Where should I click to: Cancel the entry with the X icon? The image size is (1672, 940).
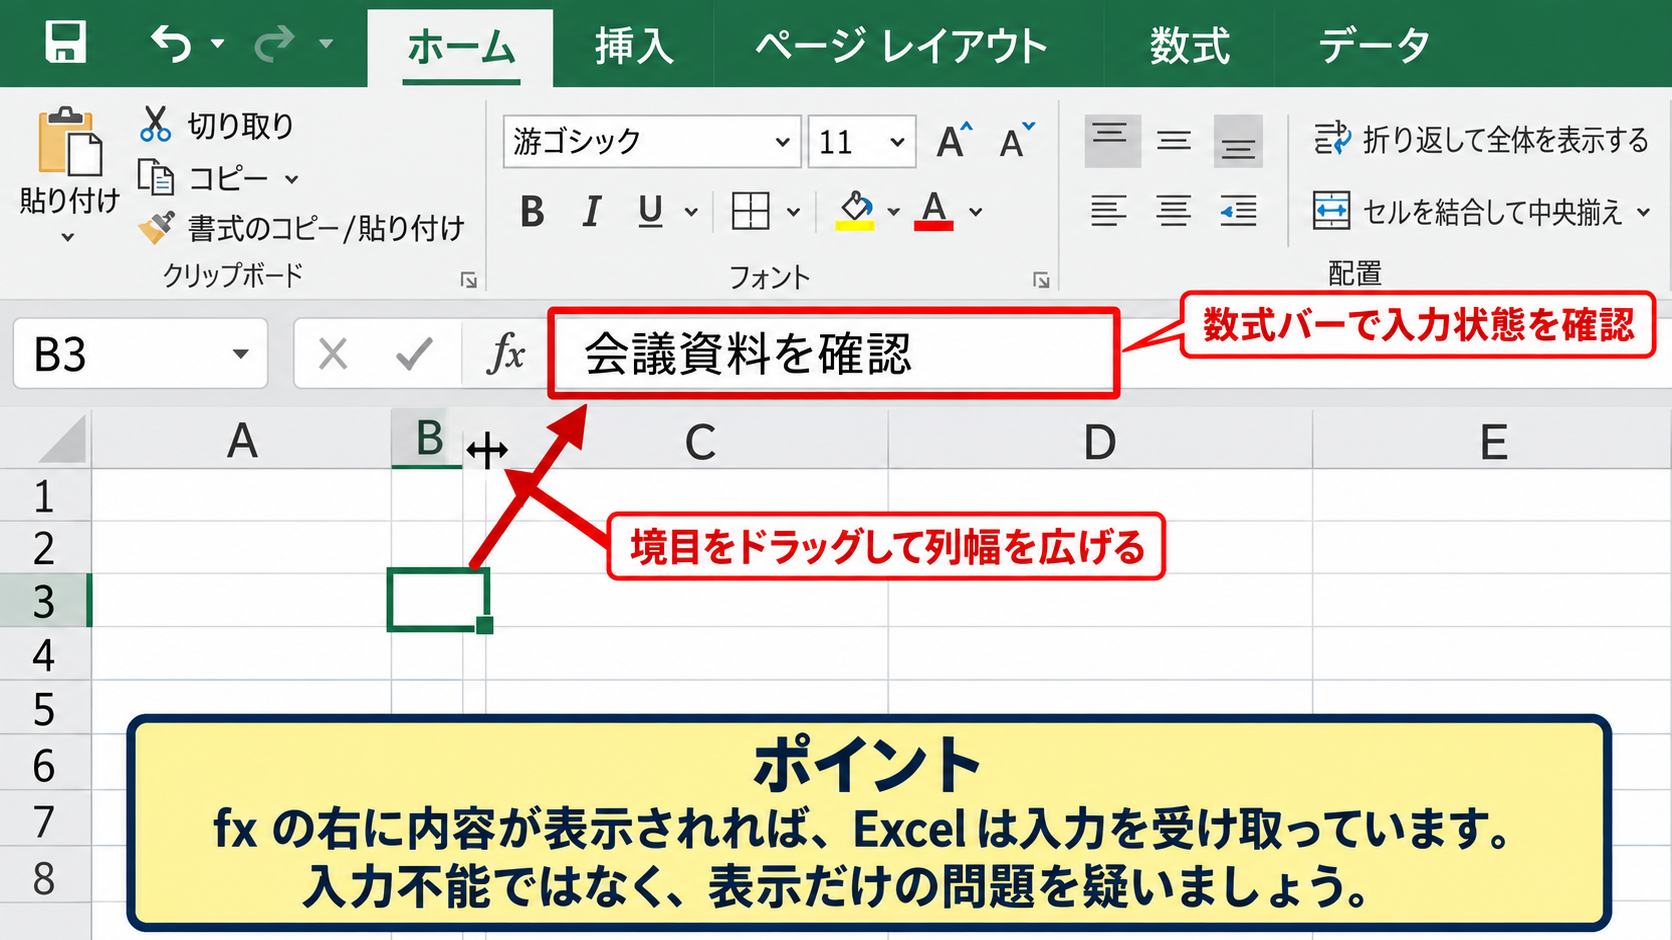point(333,354)
